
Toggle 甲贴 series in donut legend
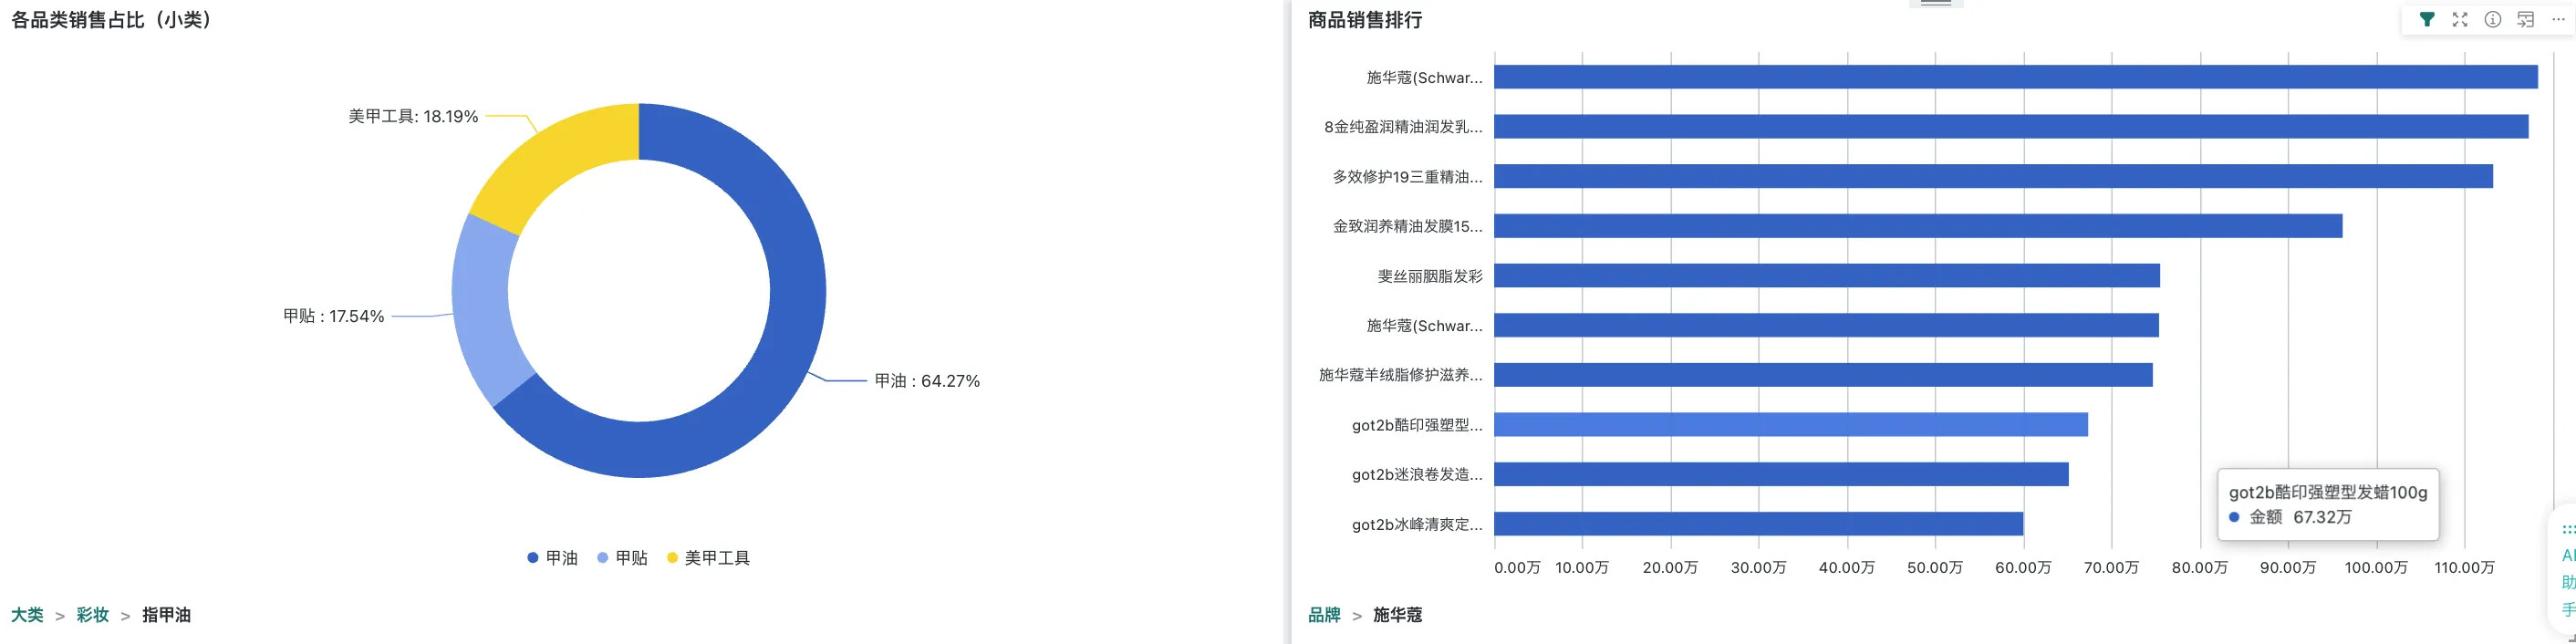[x=631, y=558]
